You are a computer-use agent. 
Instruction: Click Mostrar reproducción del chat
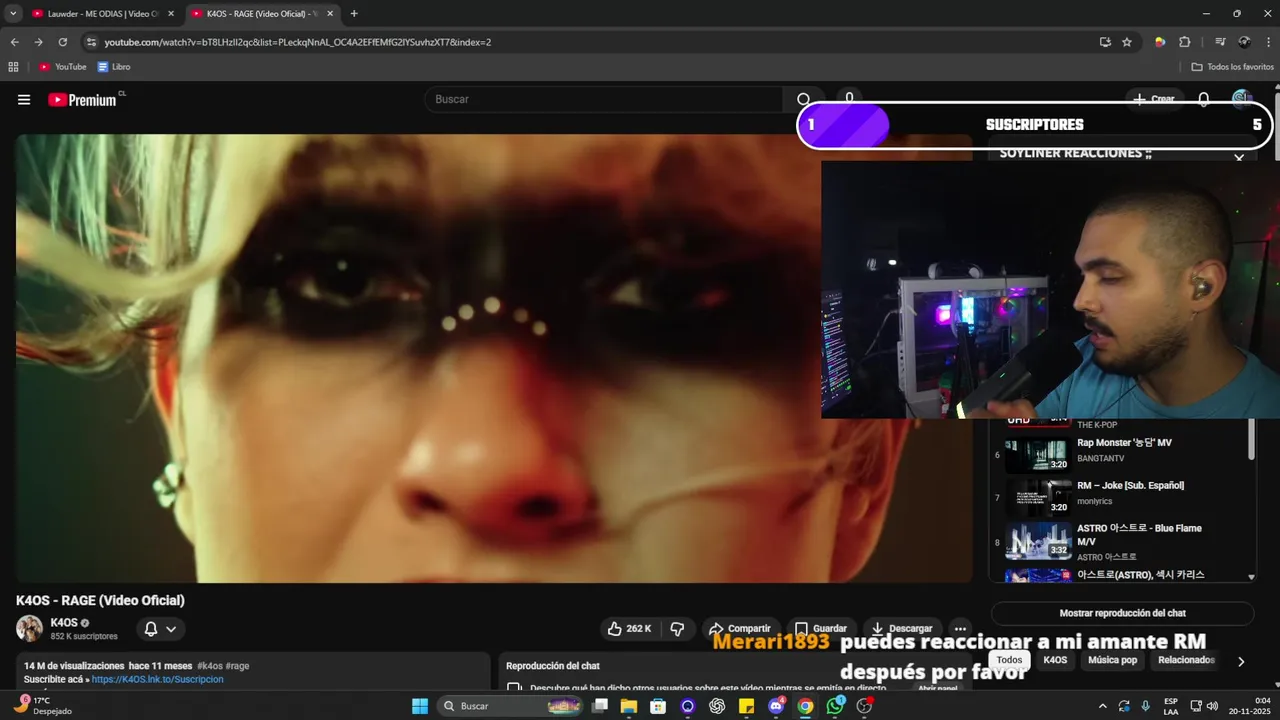(1122, 613)
